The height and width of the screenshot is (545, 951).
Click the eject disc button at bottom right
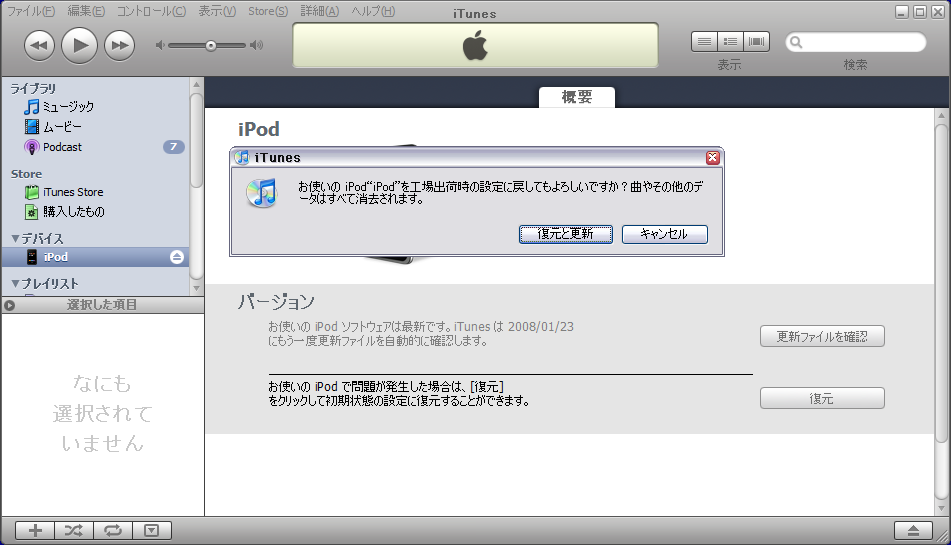click(x=913, y=531)
